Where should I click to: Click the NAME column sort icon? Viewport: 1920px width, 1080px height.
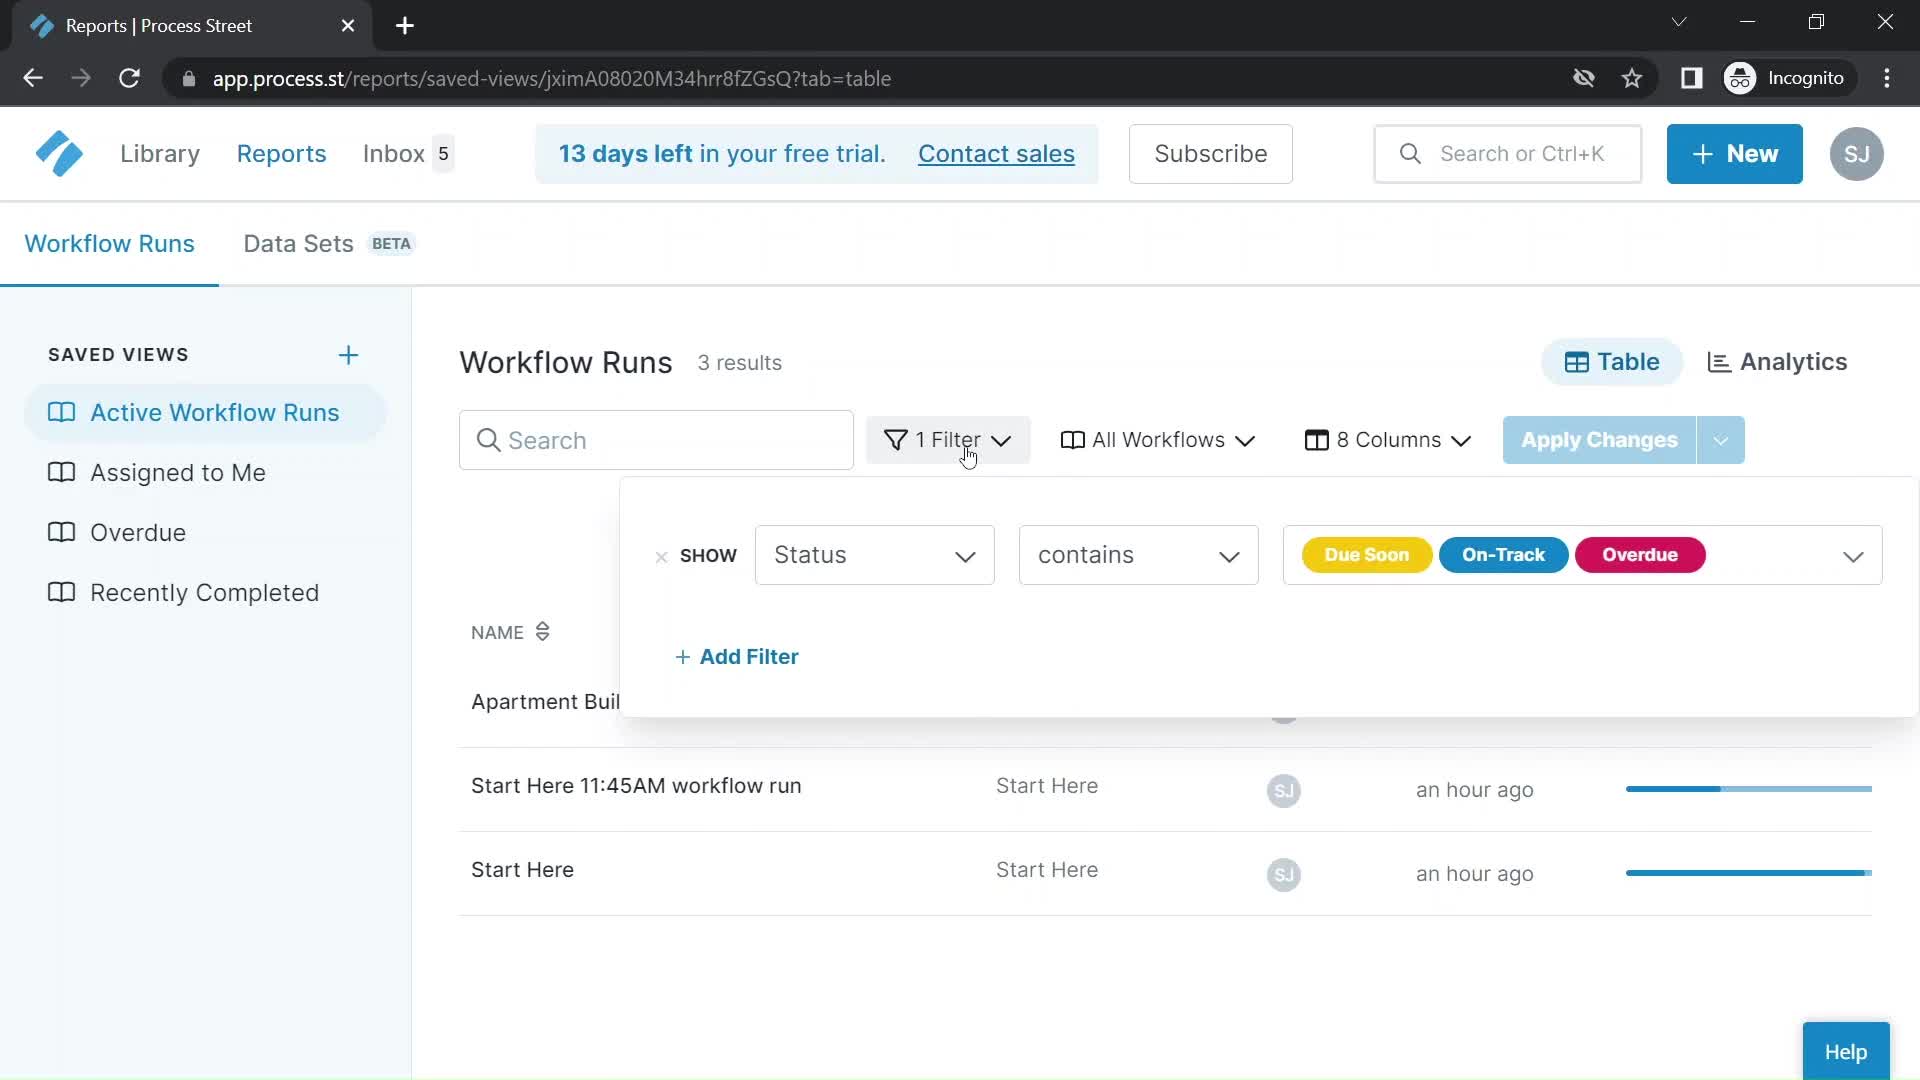542,632
